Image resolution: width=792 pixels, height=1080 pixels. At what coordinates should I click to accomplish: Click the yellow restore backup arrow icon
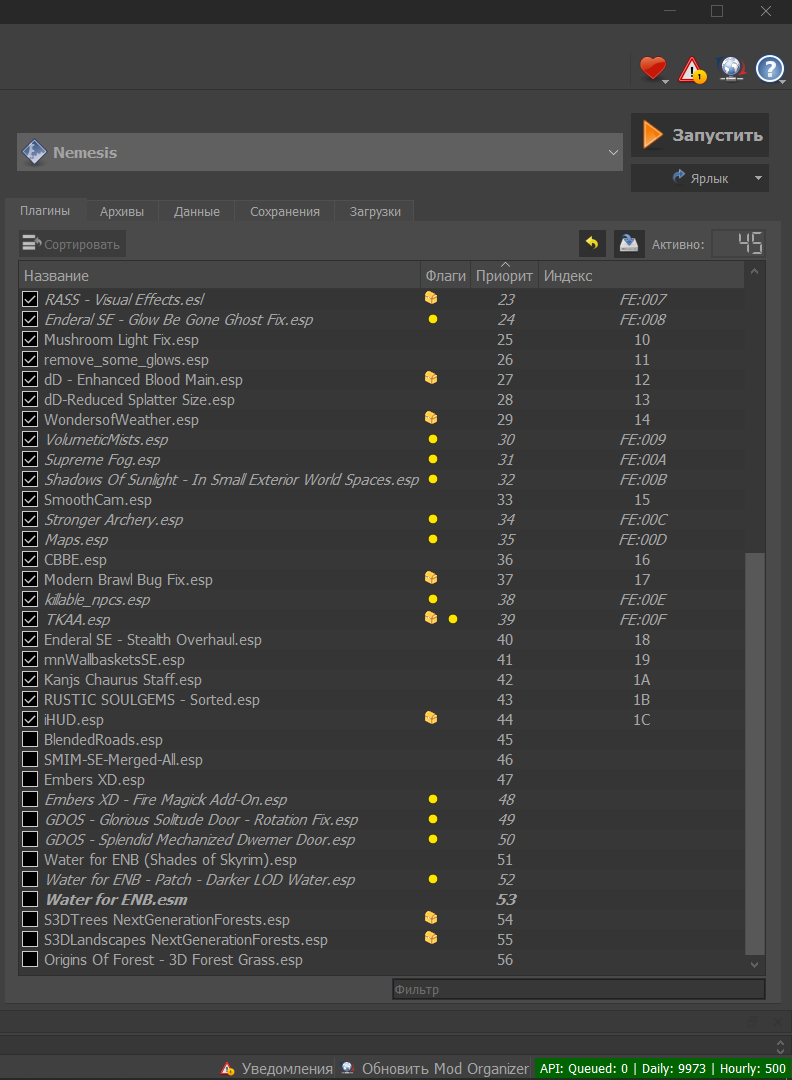[592, 243]
